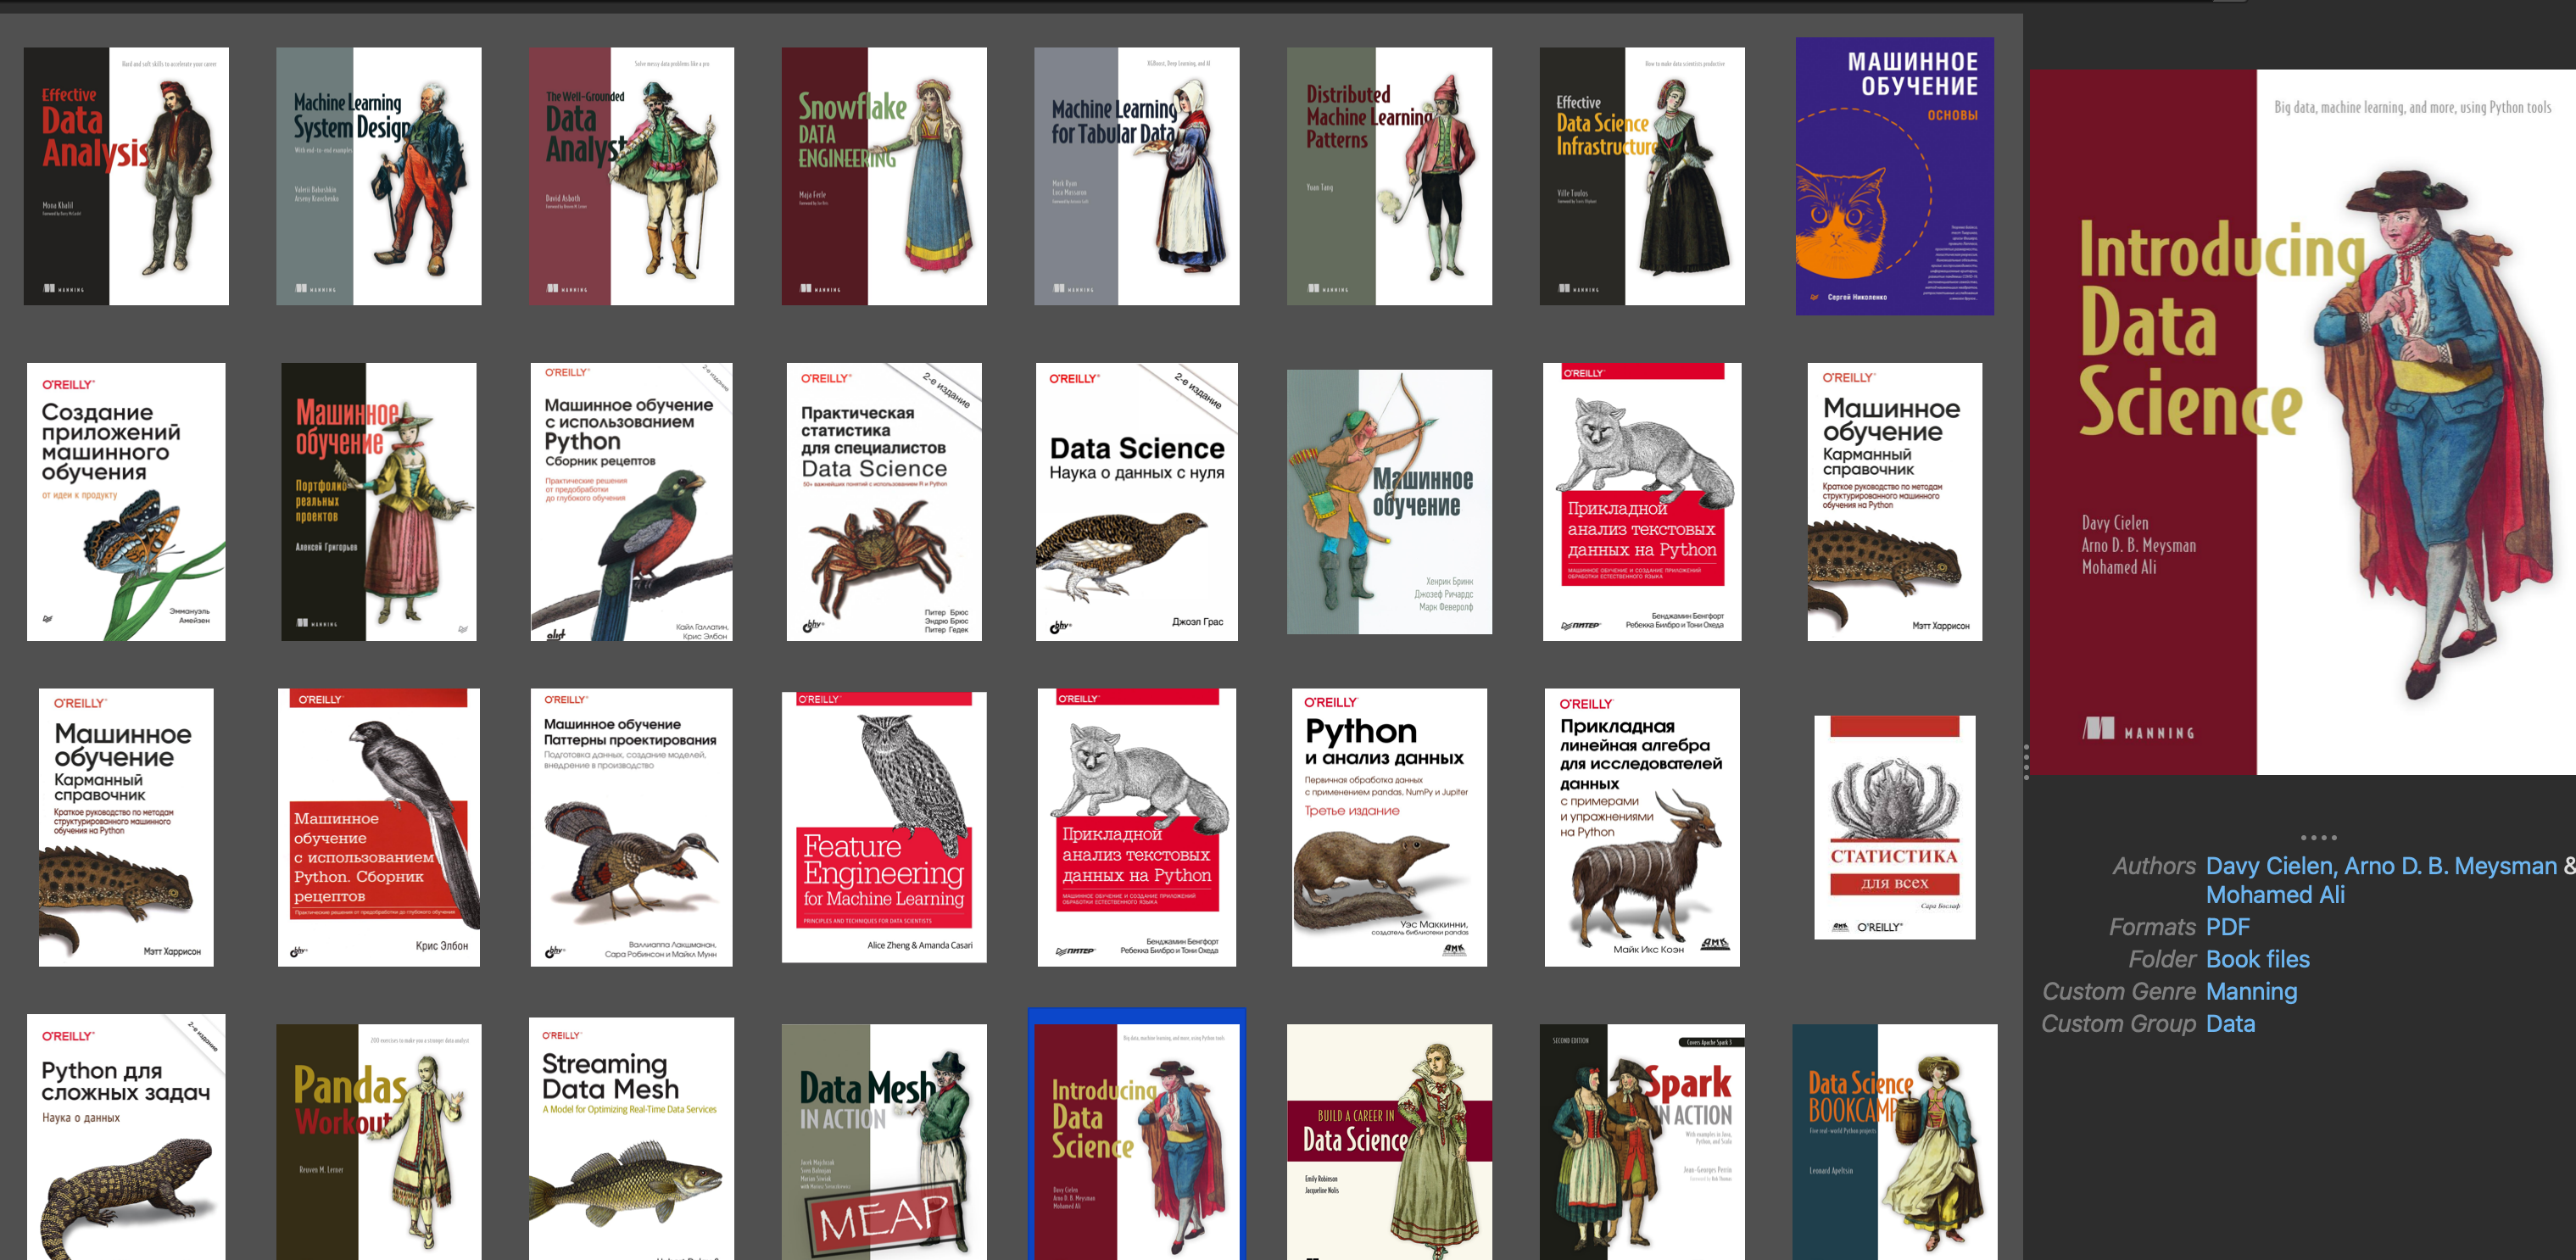Viewport: 2576px width, 1260px height.
Task: Open Machine Learning System Design book cover
Action: pos(379,176)
